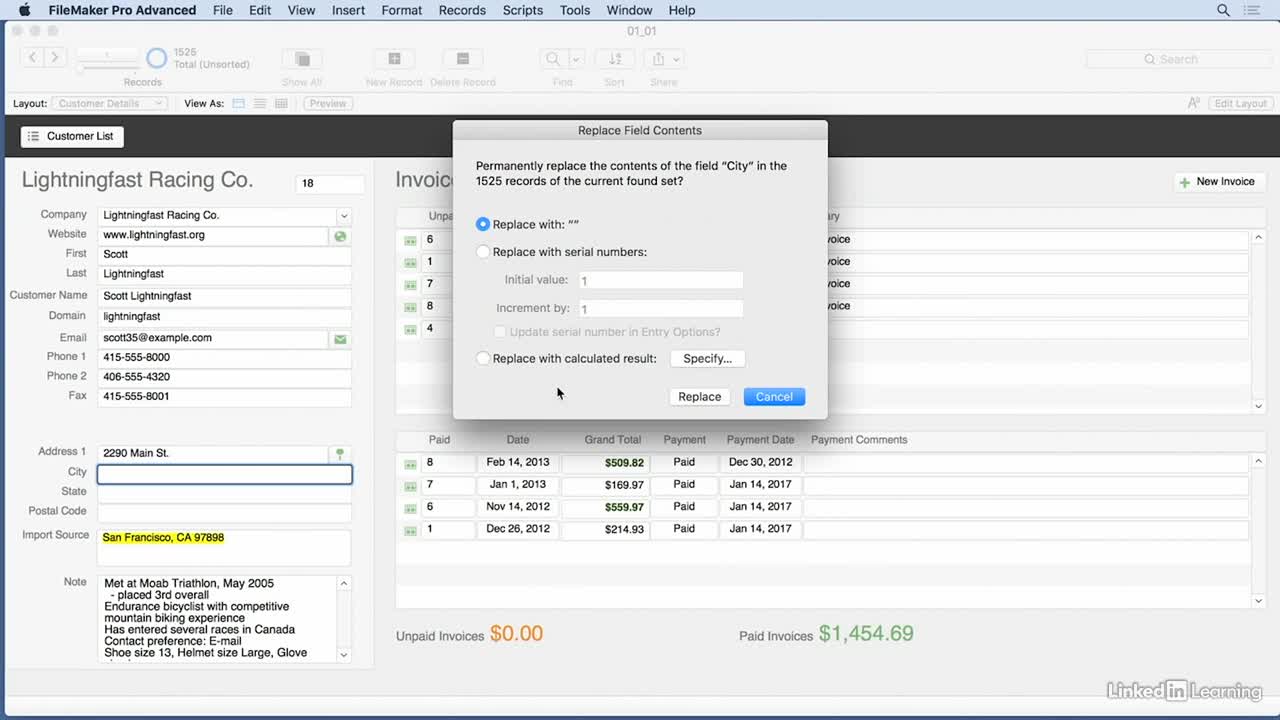Screen dimensions: 1280x720
Task: Click the list icon on Customer List button
Action: click(34, 136)
